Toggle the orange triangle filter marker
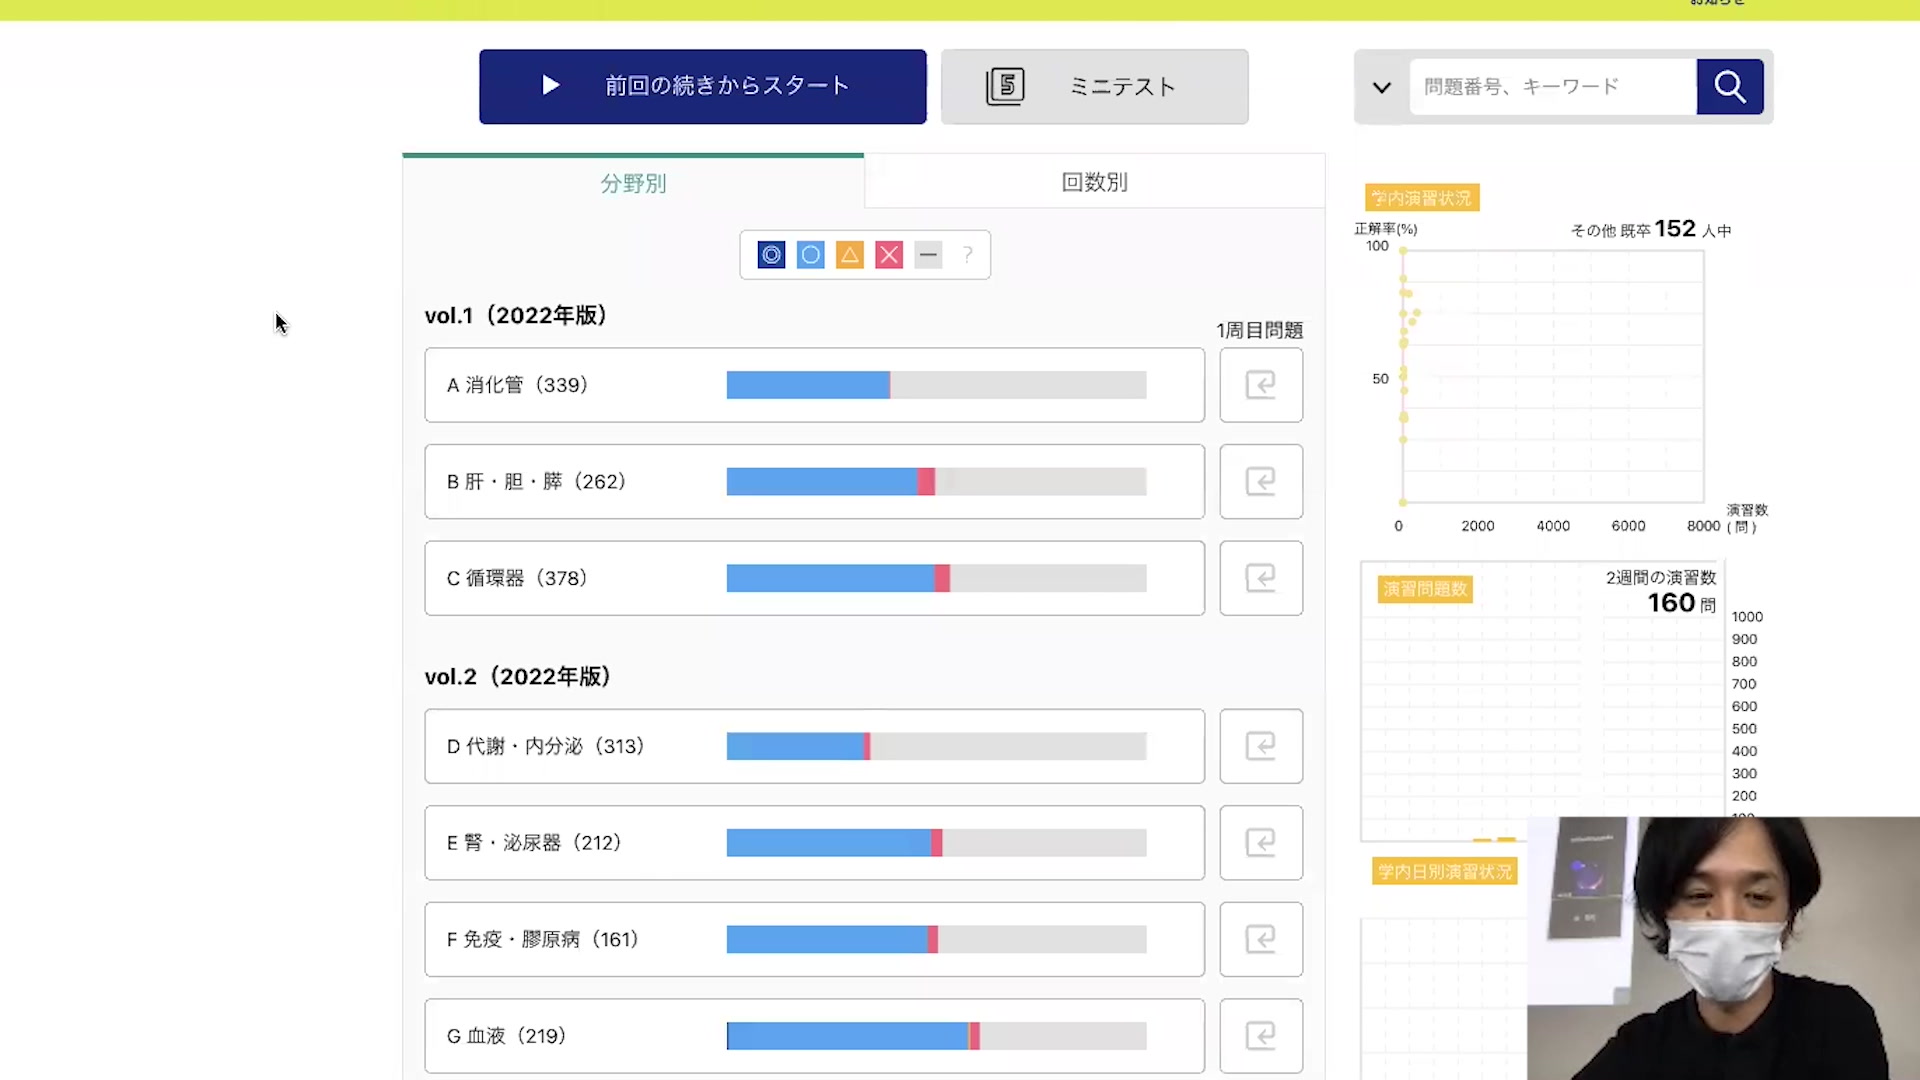The height and width of the screenshot is (1080, 1920). [x=849, y=255]
